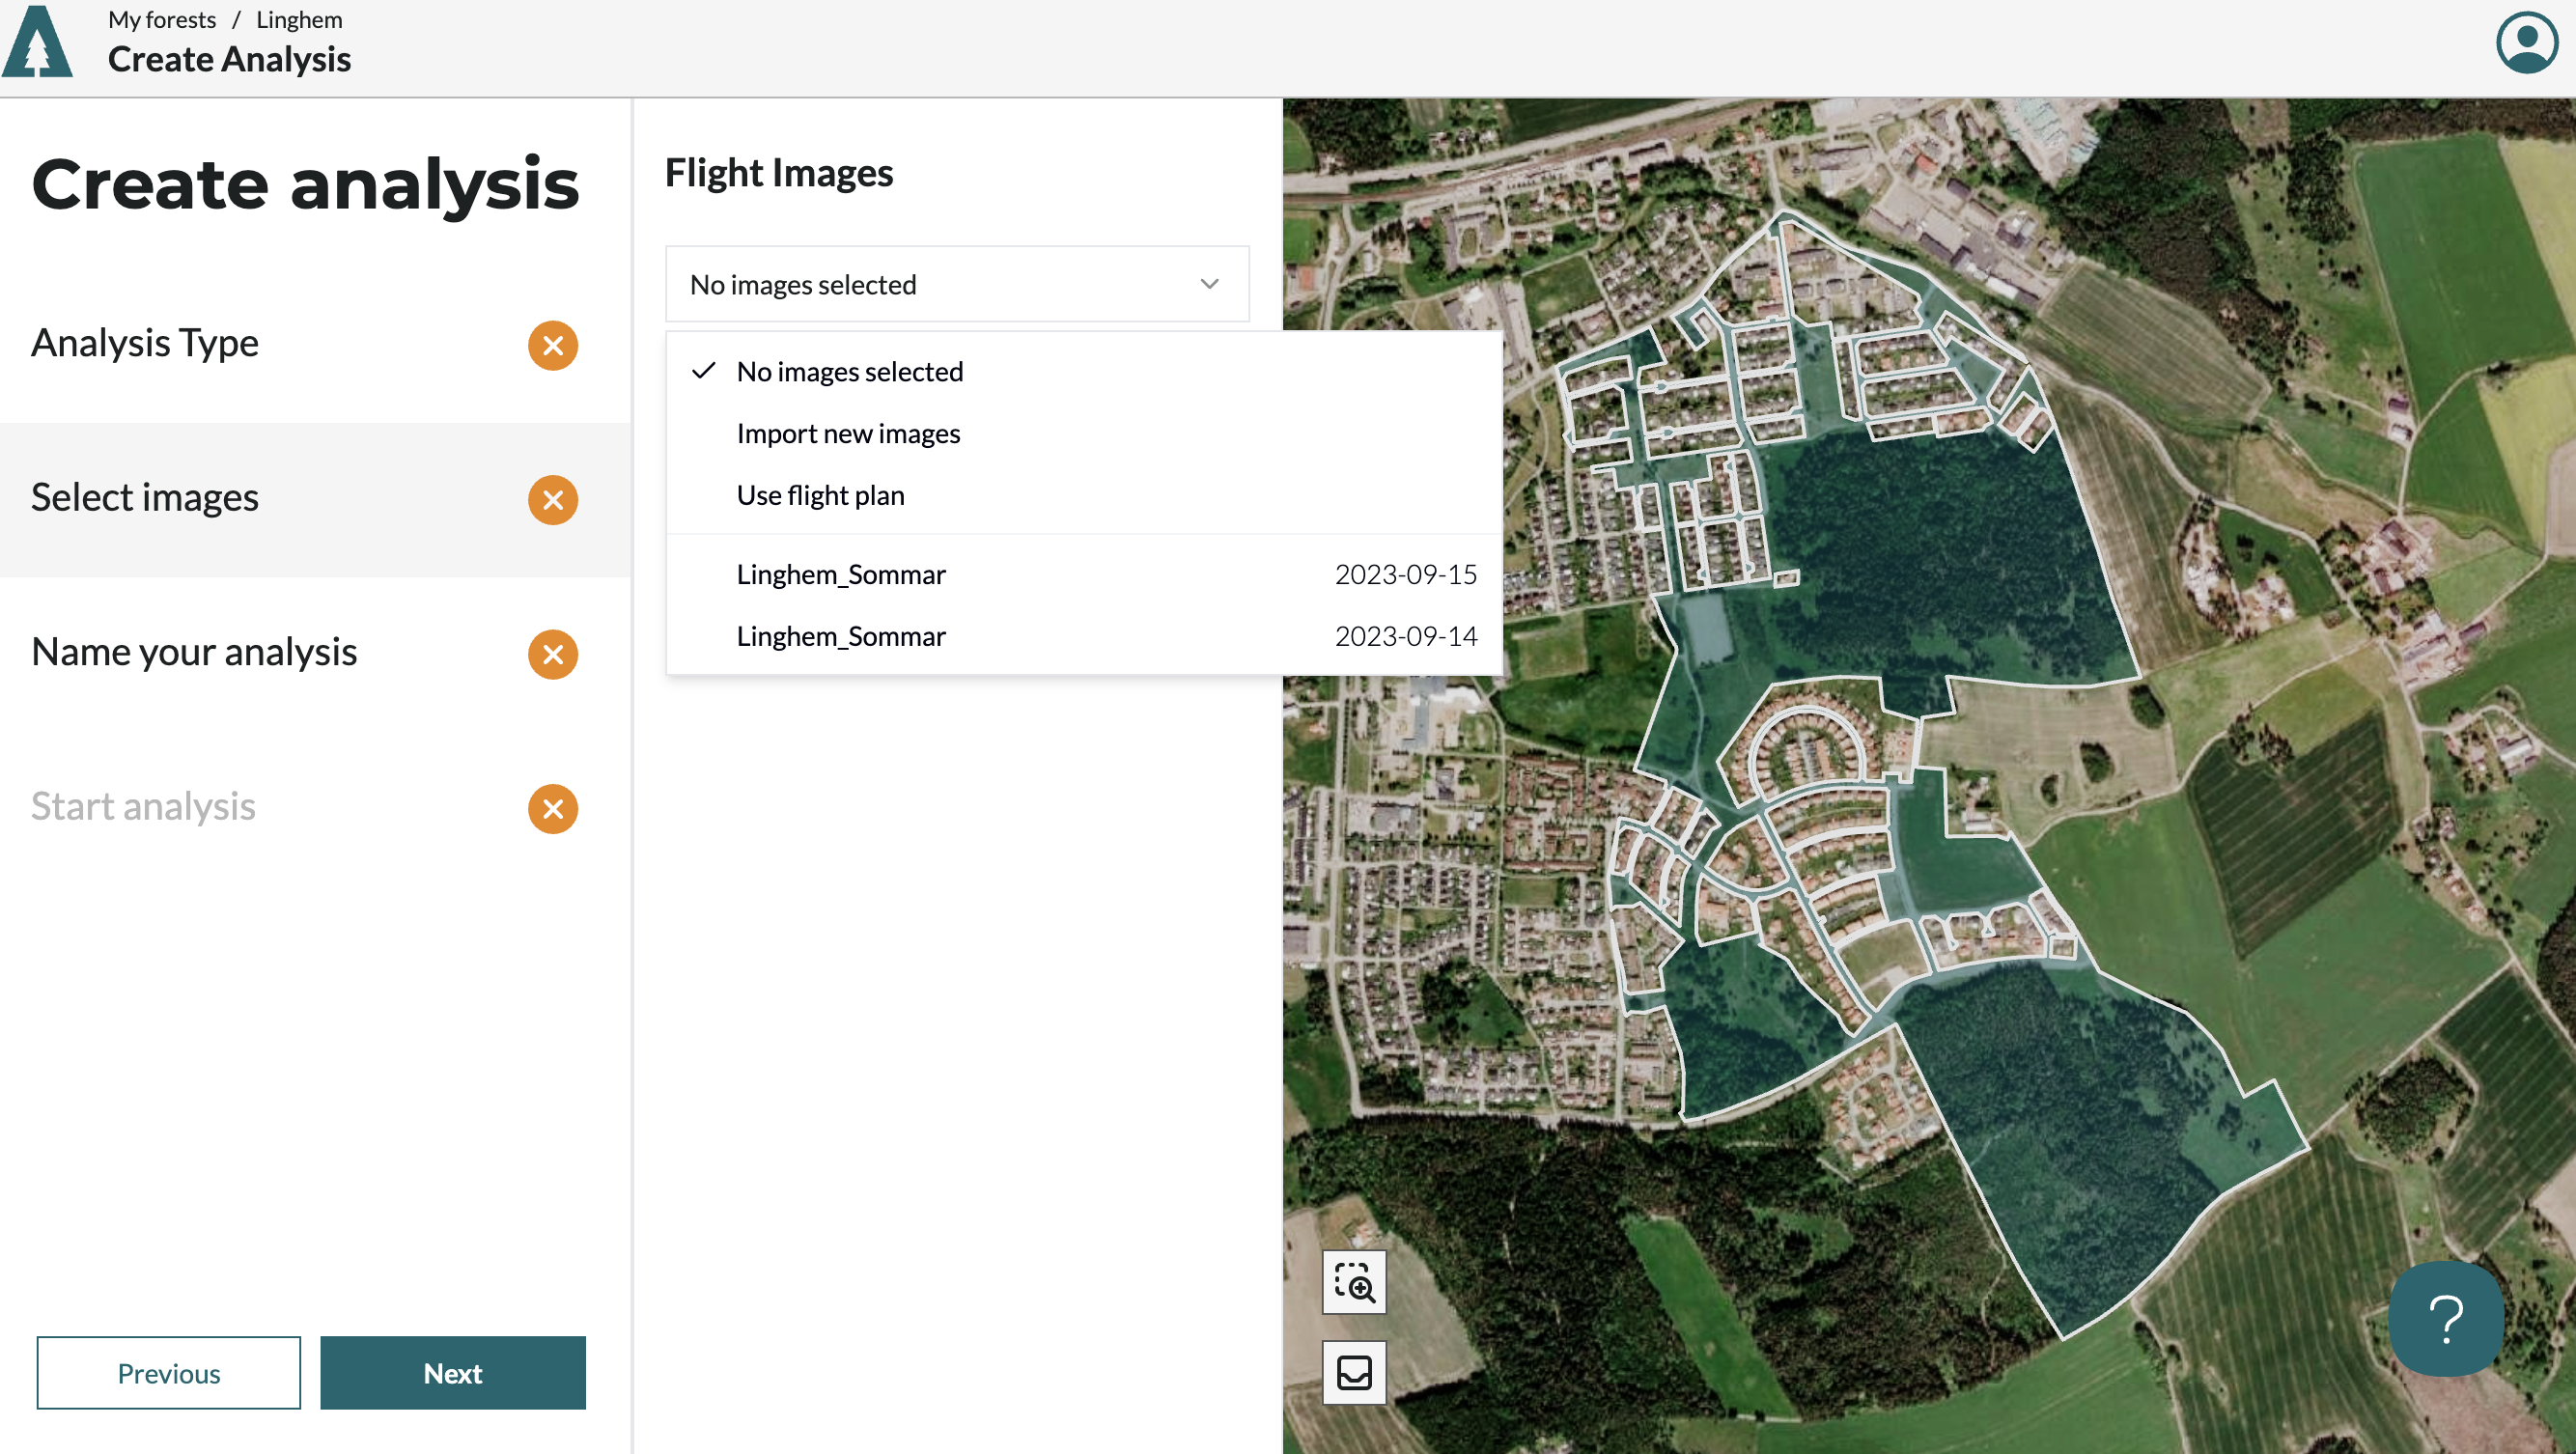Click the Create Analysis header title
This screenshot has height=1454, width=2576.
click(x=229, y=60)
